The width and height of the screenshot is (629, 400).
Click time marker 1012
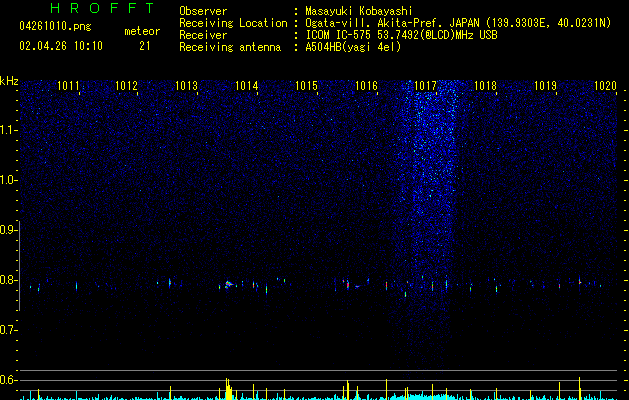pyautogui.click(x=127, y=86)
